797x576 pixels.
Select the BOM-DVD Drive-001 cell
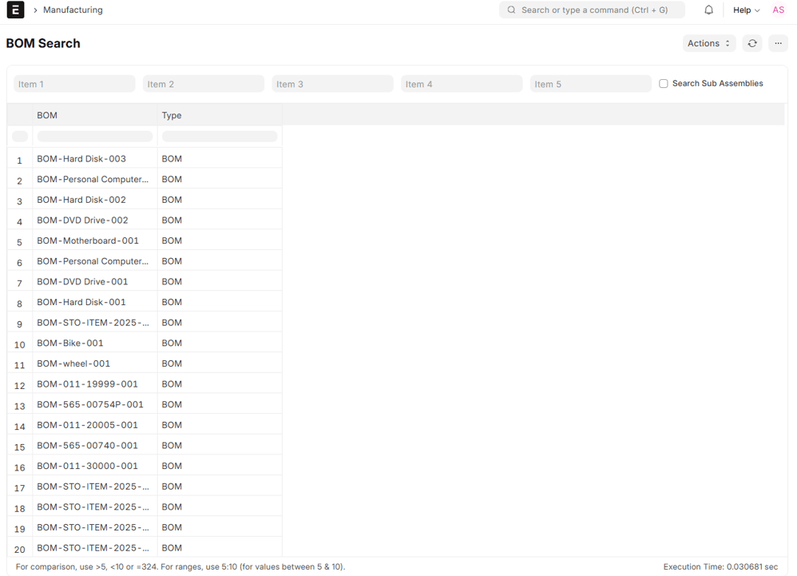click(95, 282)
